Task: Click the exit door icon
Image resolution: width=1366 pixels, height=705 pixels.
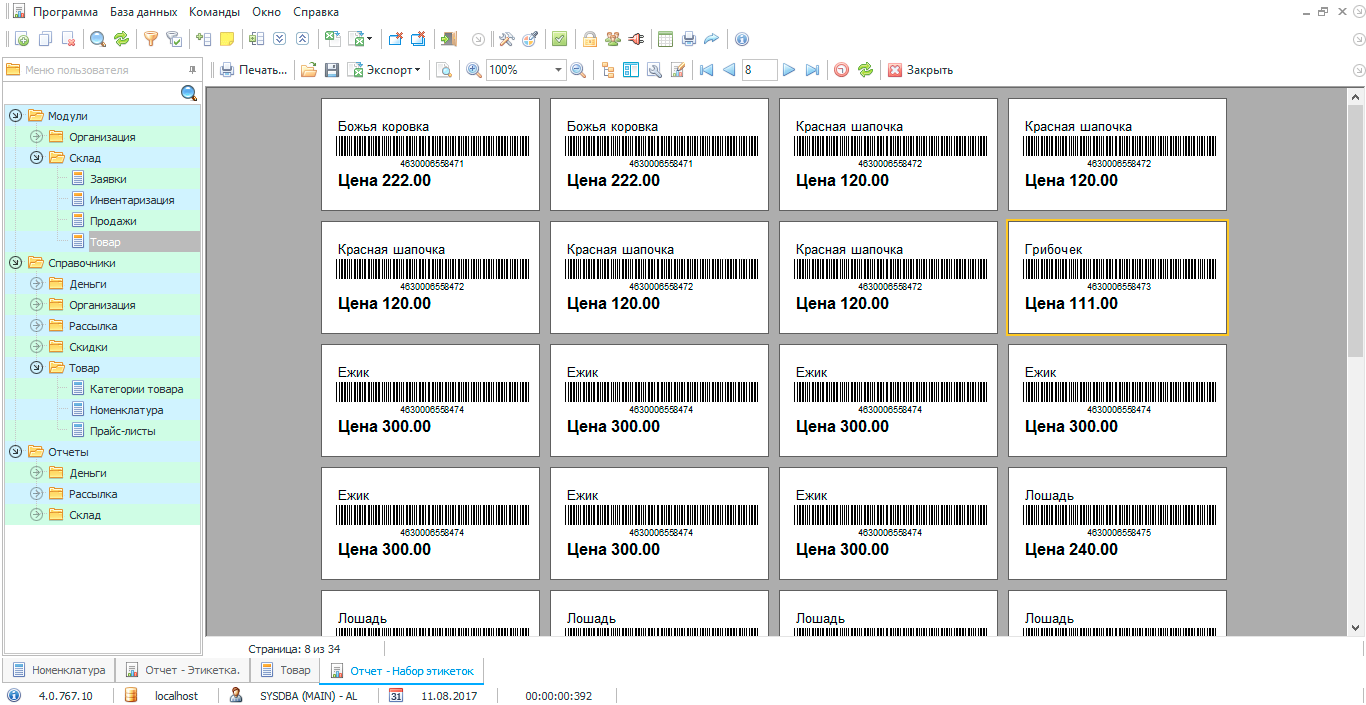Action: (448, 39)
